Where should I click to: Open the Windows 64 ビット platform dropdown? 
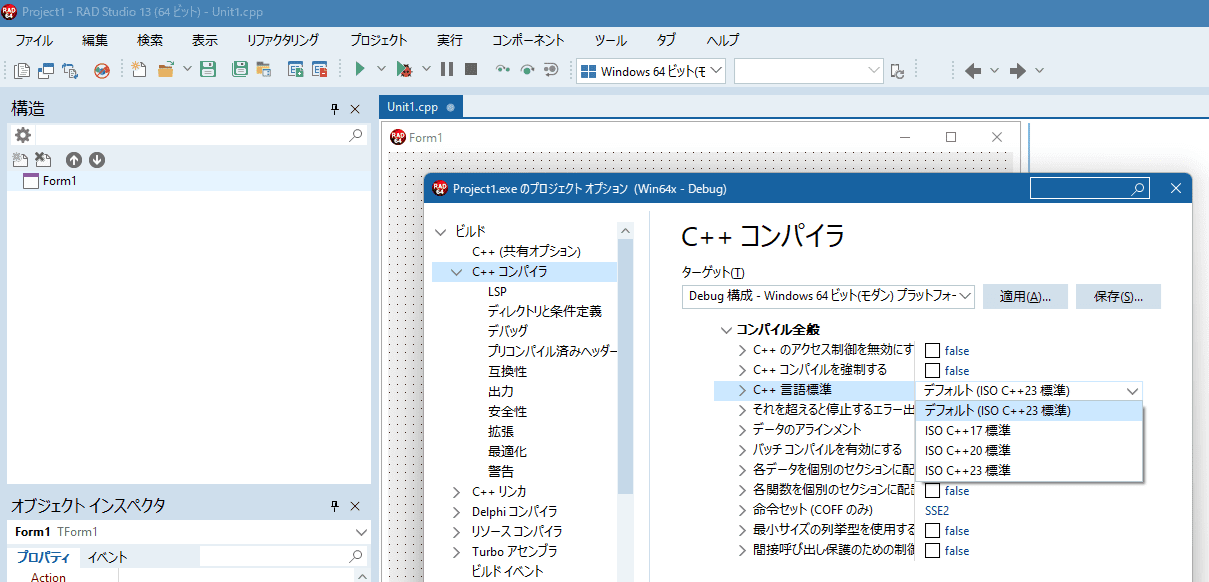point(651,71)
